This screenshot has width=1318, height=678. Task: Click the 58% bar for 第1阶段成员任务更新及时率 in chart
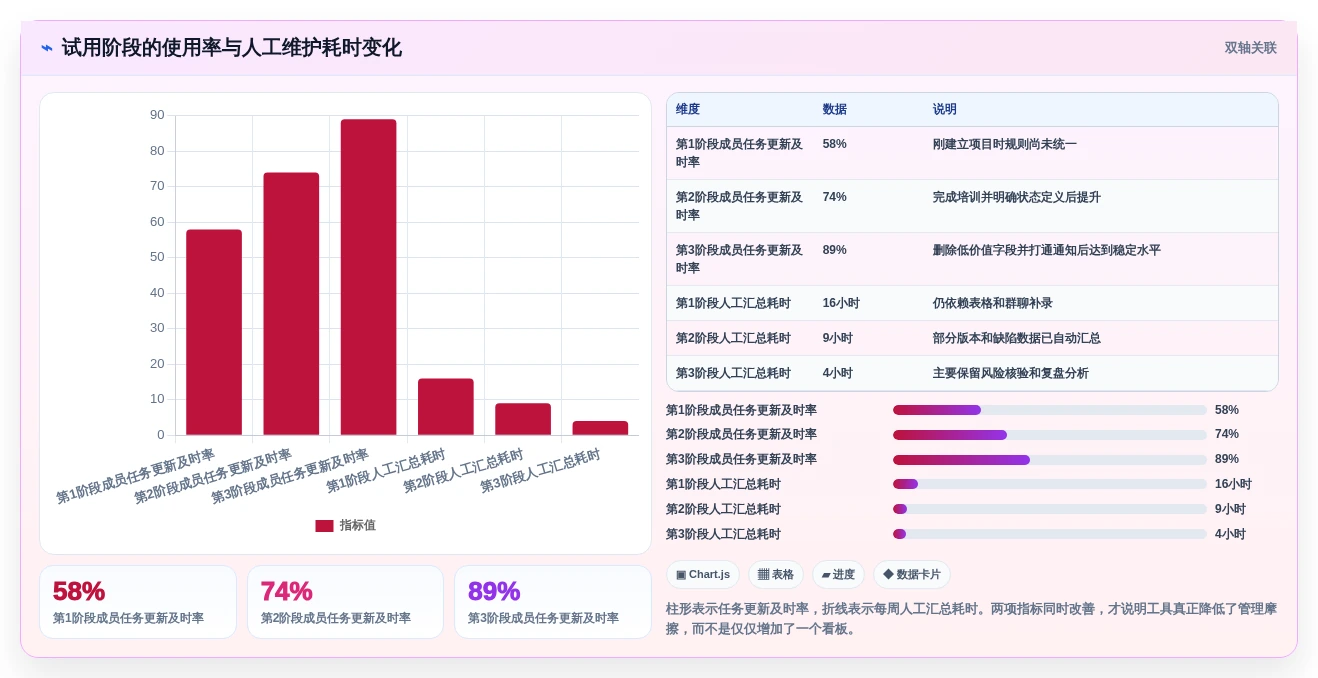(x=214, y=332)
